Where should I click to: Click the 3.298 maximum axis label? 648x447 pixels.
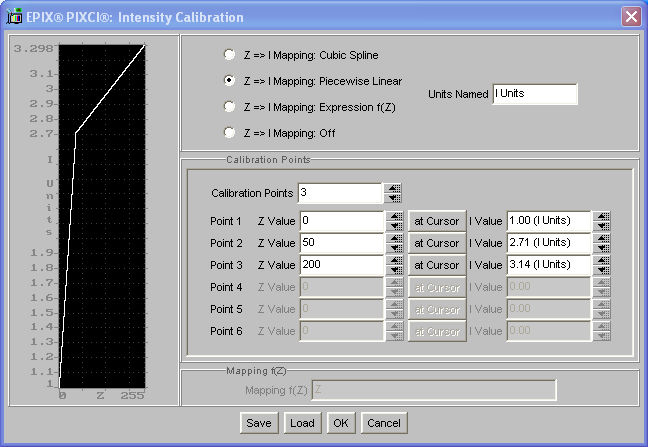coord(33,49)
